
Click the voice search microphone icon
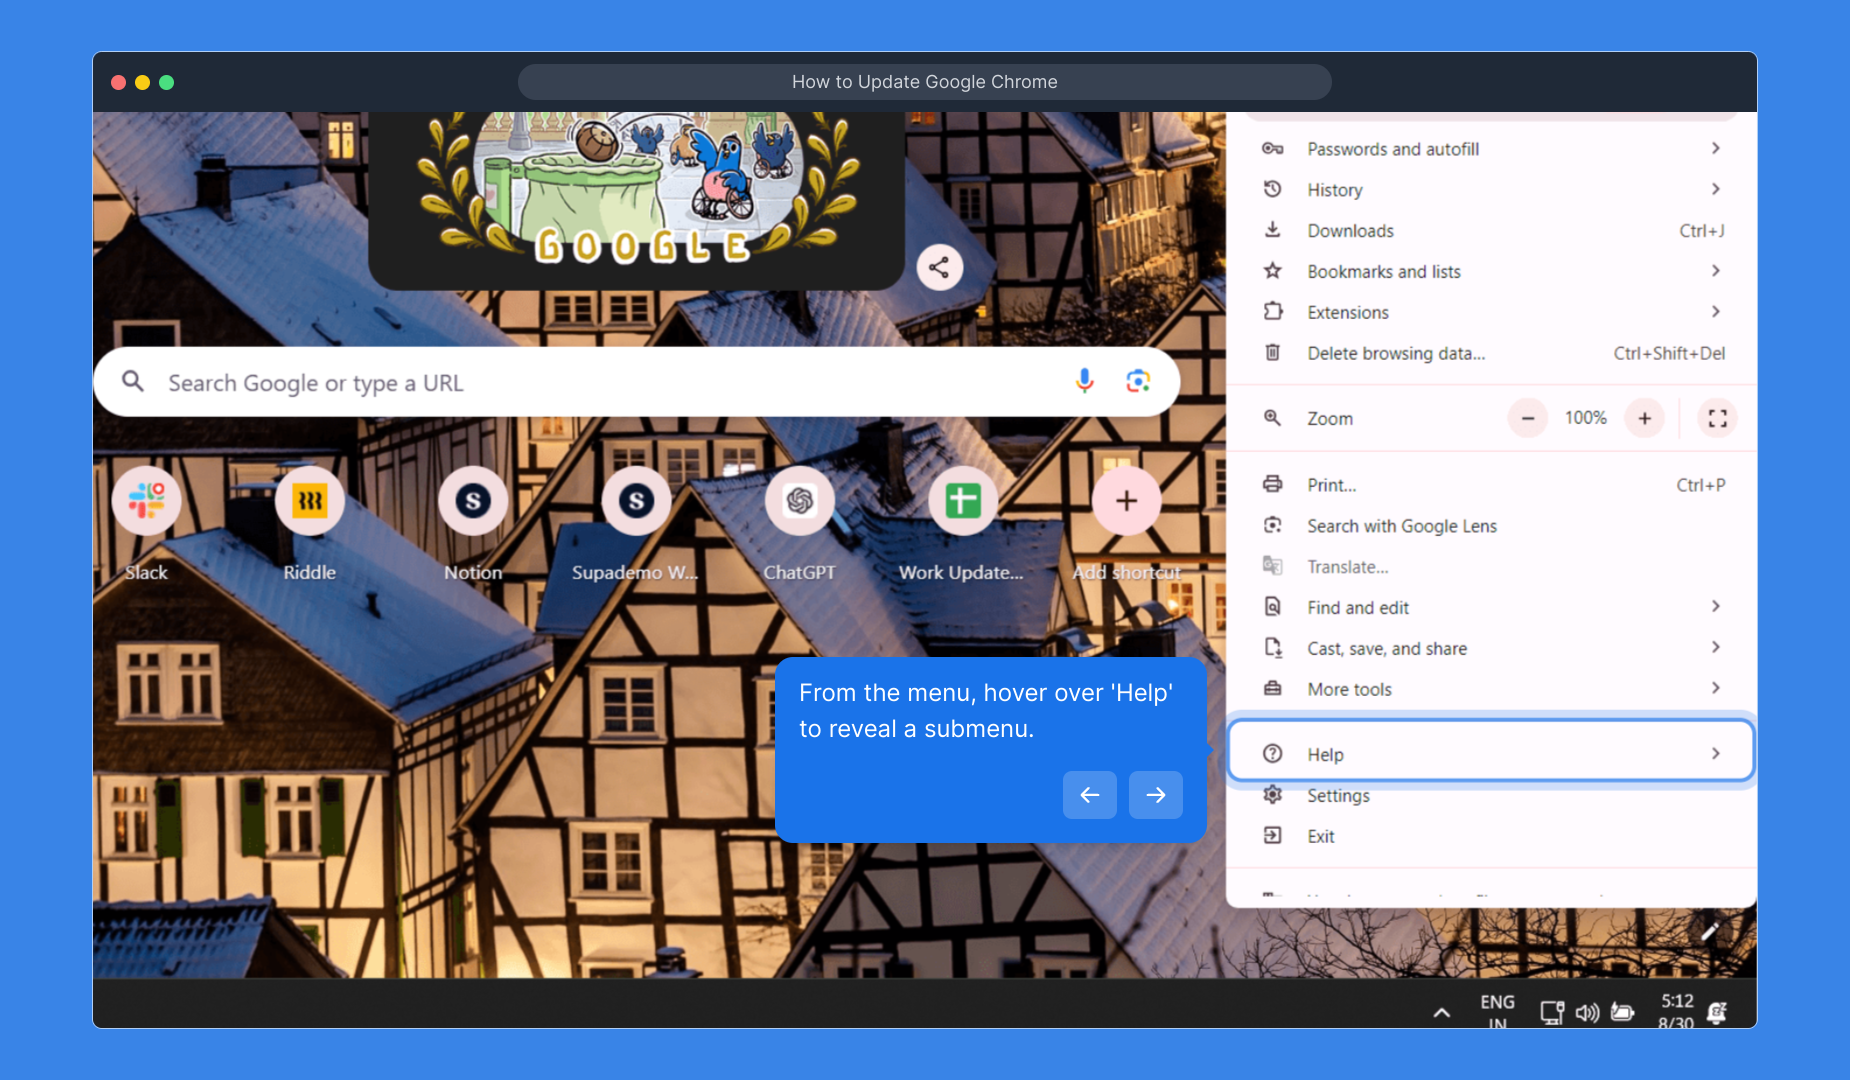(1084, 381)
